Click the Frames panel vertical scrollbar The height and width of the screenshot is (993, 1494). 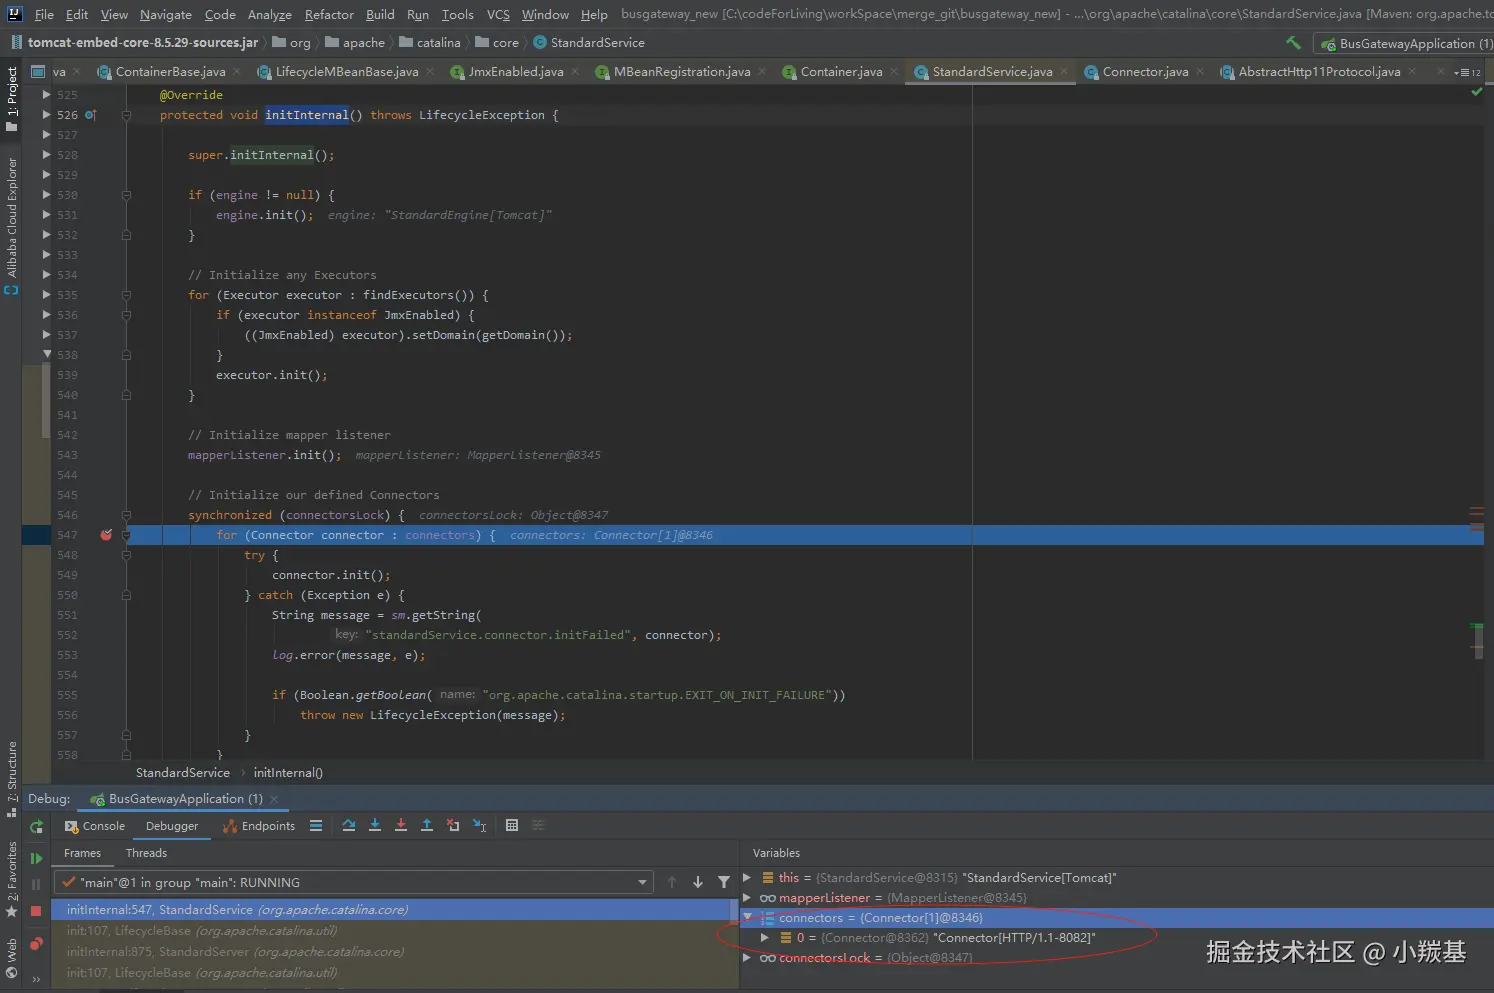(733, 912)
